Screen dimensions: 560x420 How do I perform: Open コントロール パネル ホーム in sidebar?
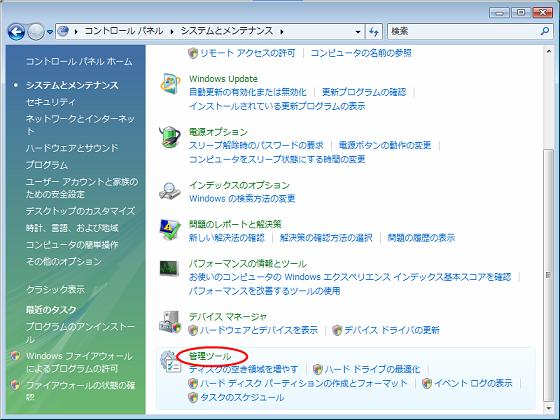79,62
